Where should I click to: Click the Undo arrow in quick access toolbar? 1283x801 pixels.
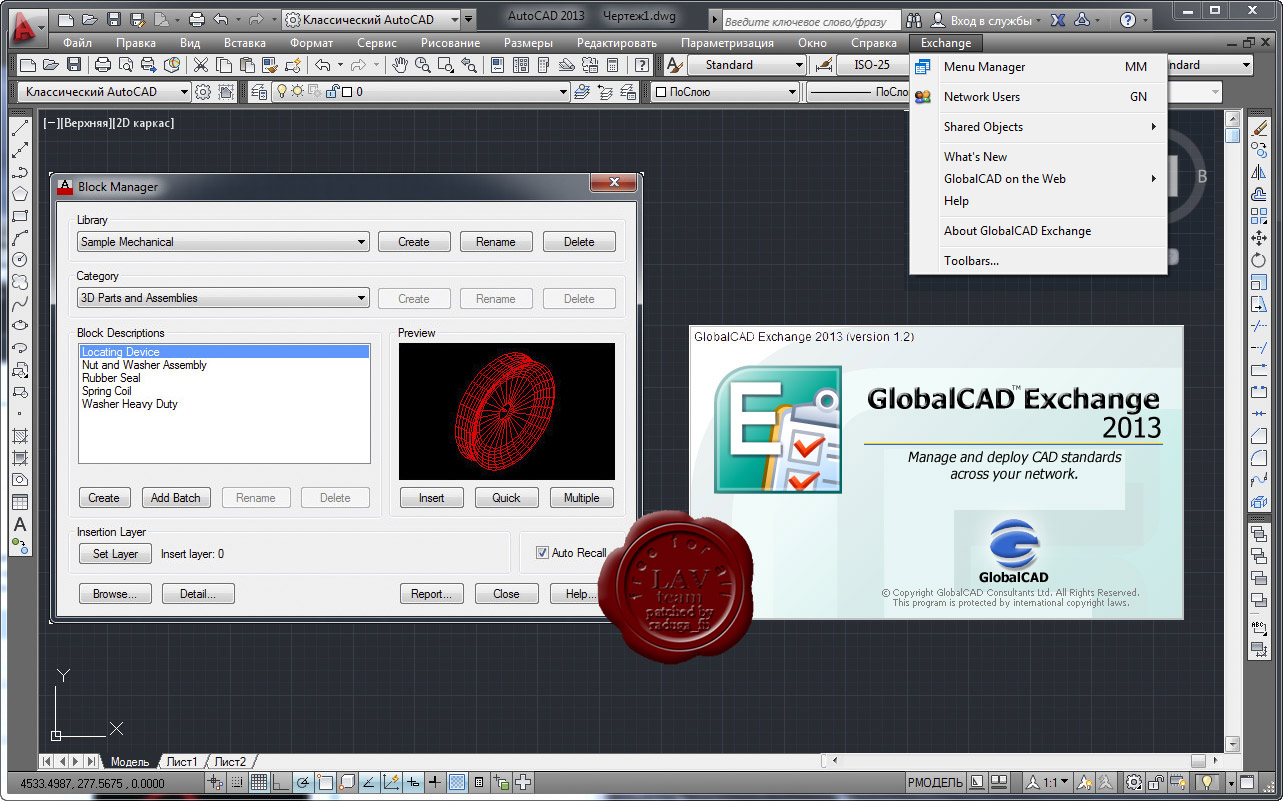220,19
